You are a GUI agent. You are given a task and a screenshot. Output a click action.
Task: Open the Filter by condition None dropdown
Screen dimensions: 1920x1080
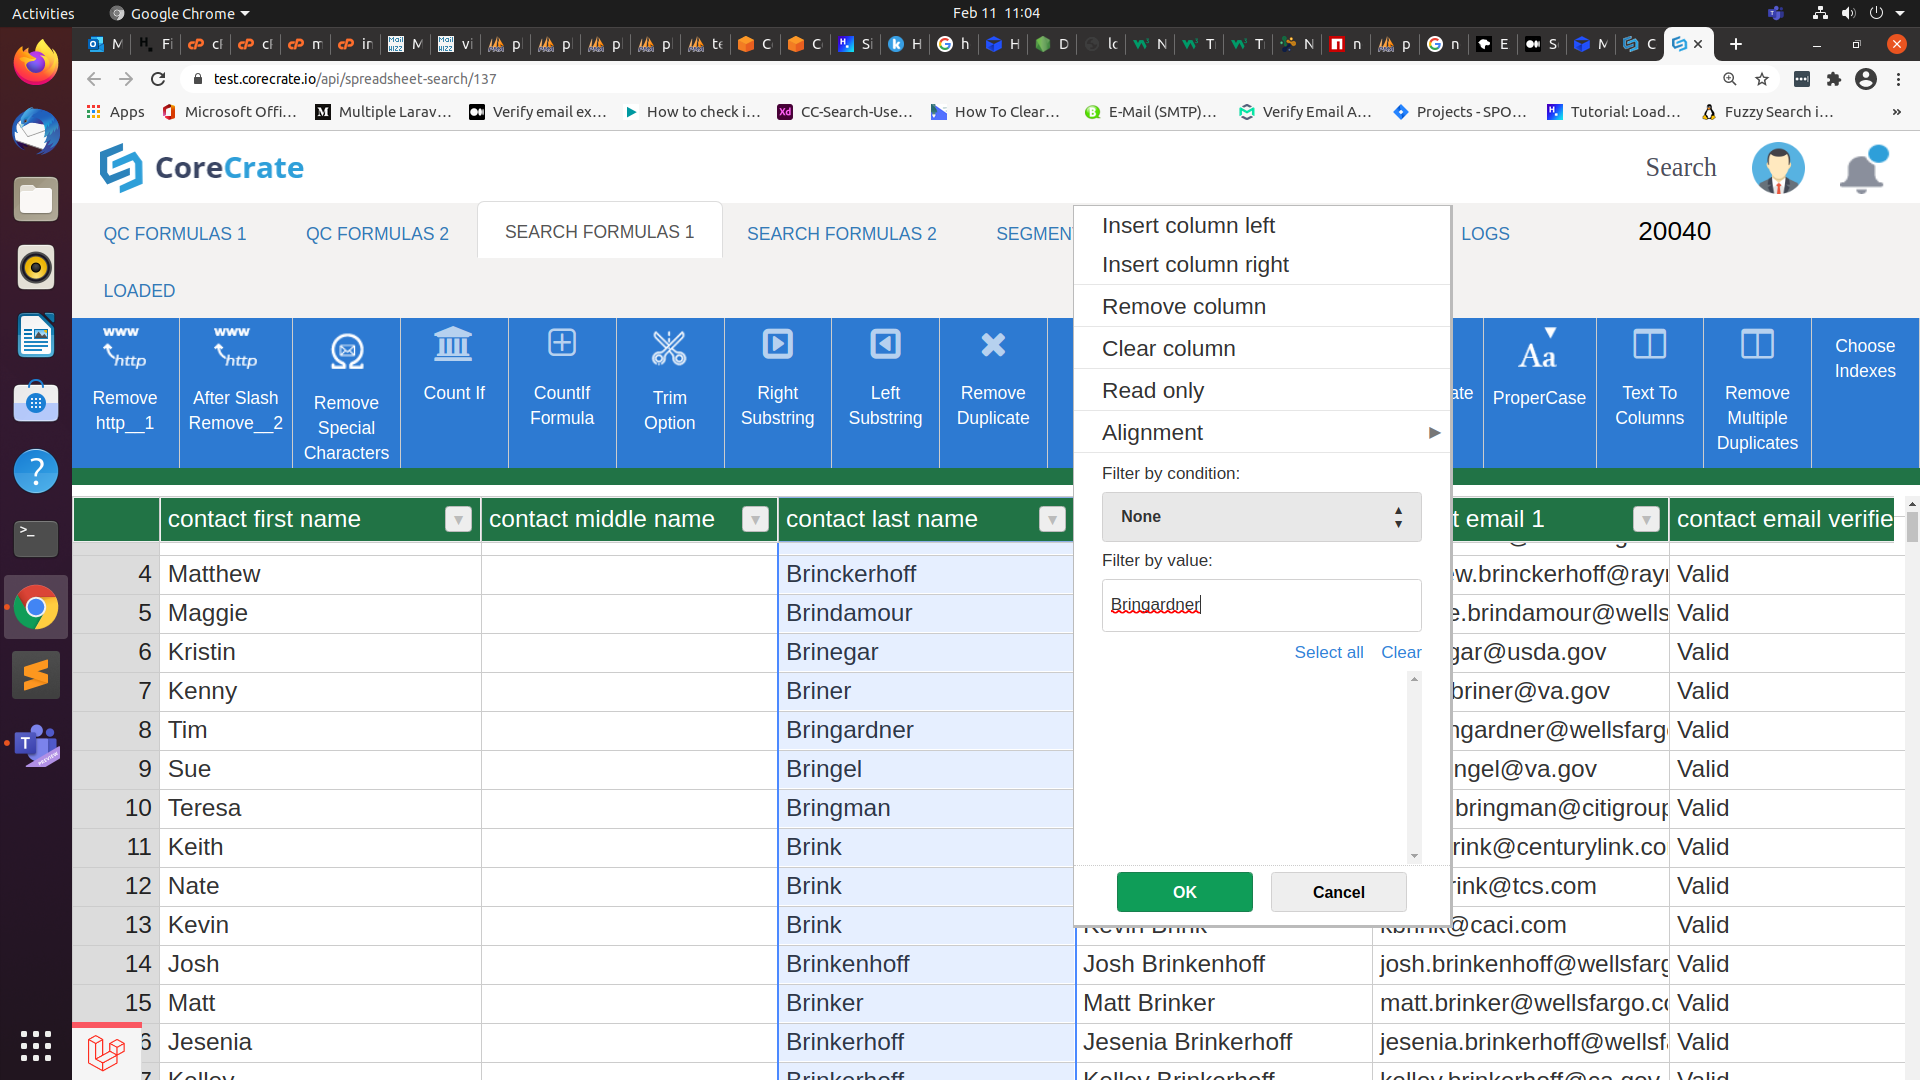coord(1261,517)
